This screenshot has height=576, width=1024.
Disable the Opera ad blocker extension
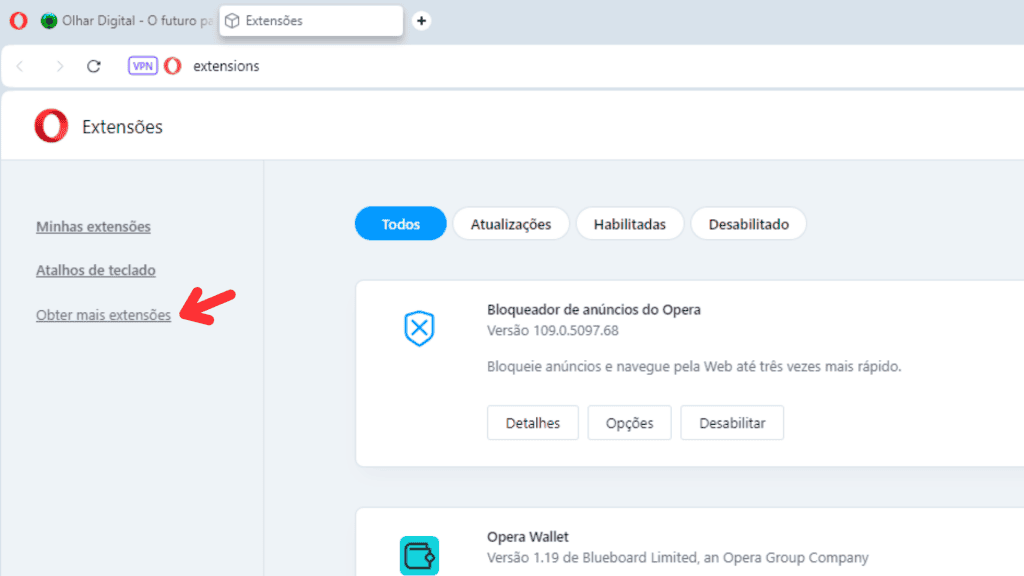pos(732,422)
